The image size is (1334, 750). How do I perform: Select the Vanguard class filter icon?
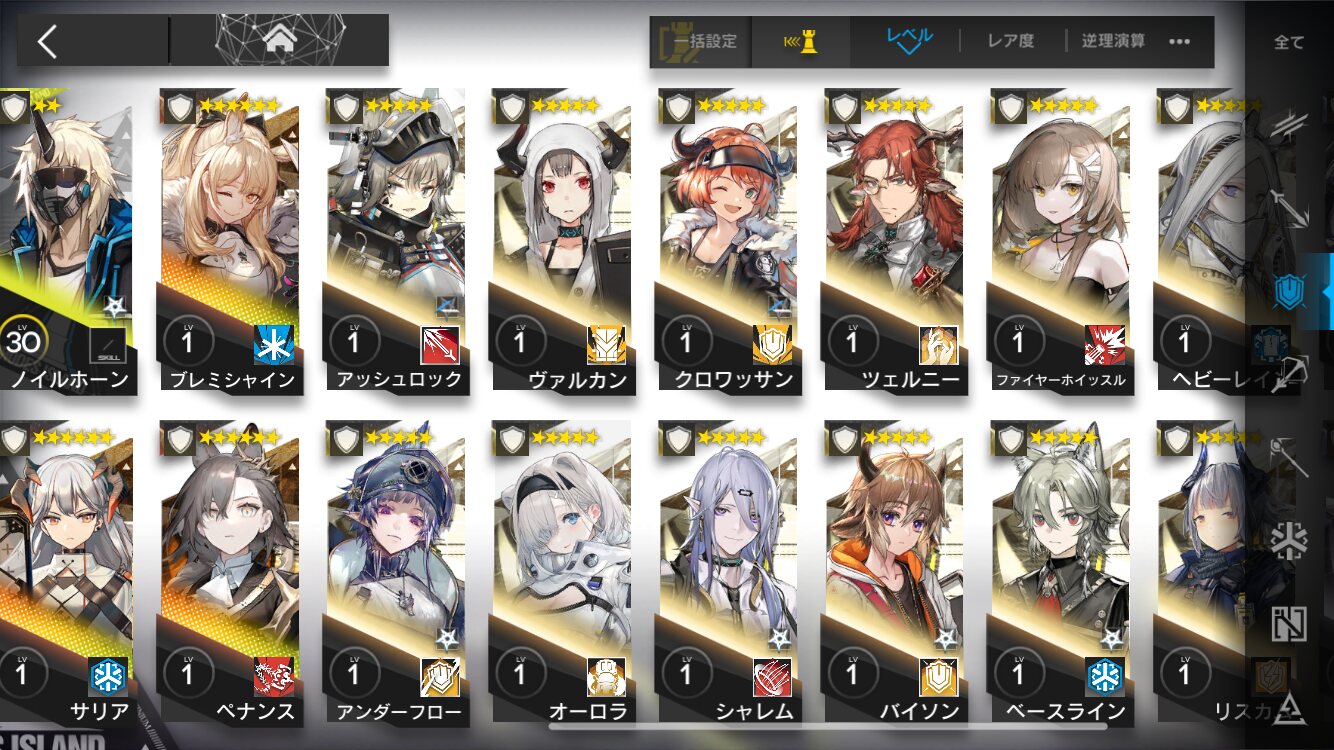[x=1289, y=124]
